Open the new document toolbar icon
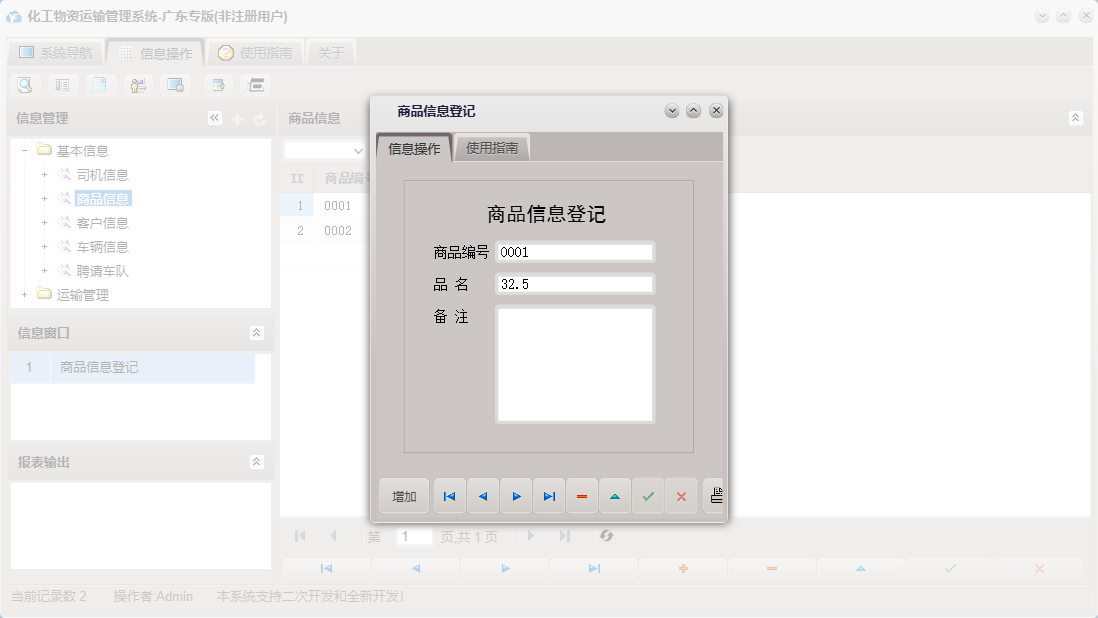Screen dimensions: 1098x618 (x=101, y=85)
